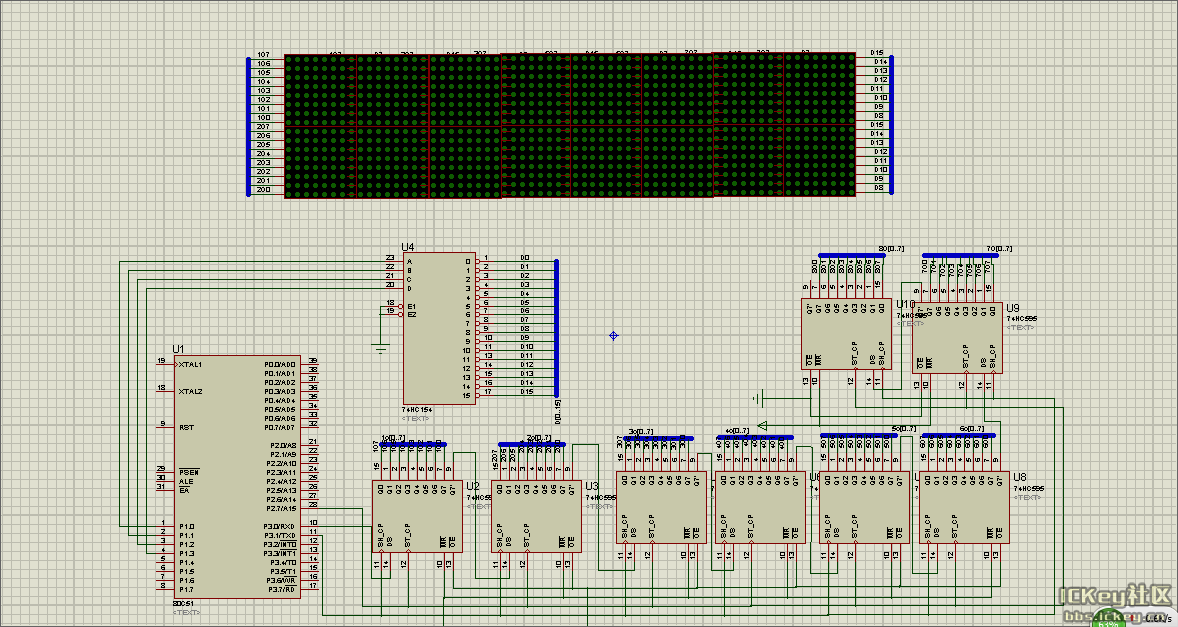Click the E2 pin label on U4
This screenshot has height=627, width=1178.
[412, 314]
